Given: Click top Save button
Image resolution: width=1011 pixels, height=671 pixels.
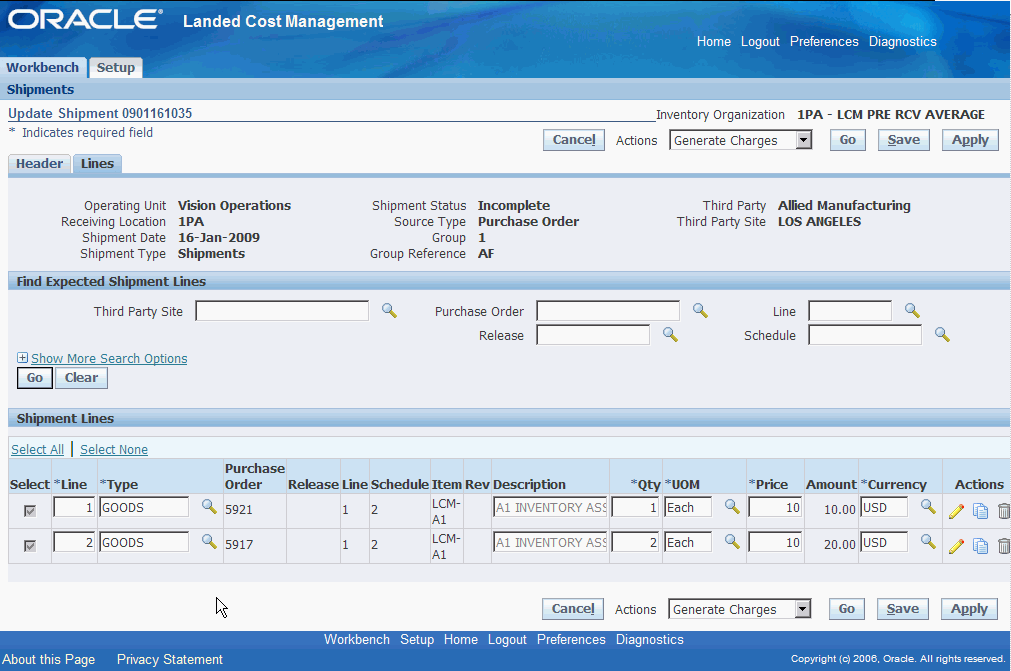Looking at the screenshot, I should coord(903,140).
